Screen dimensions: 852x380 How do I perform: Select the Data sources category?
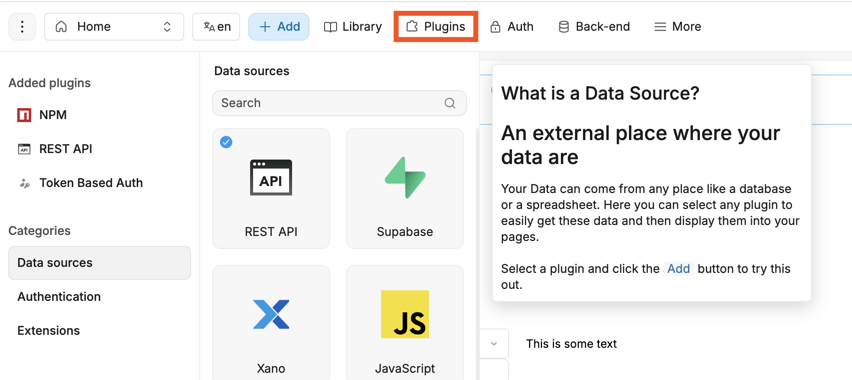(100, 263)
